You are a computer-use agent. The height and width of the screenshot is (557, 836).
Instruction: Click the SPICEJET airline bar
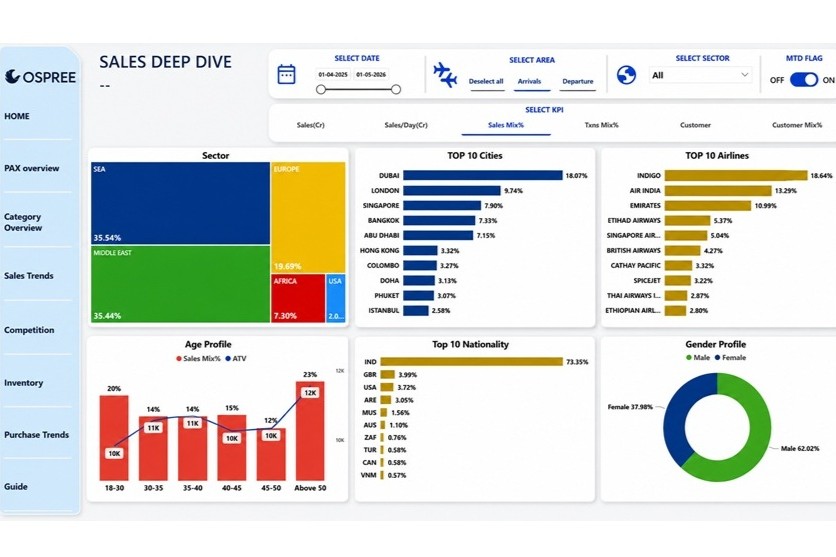click(677, 280)
